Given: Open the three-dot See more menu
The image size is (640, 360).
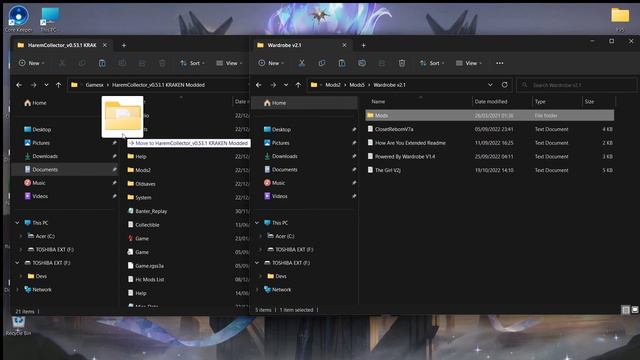Looking at the screenshot, I should pos(500,63).
